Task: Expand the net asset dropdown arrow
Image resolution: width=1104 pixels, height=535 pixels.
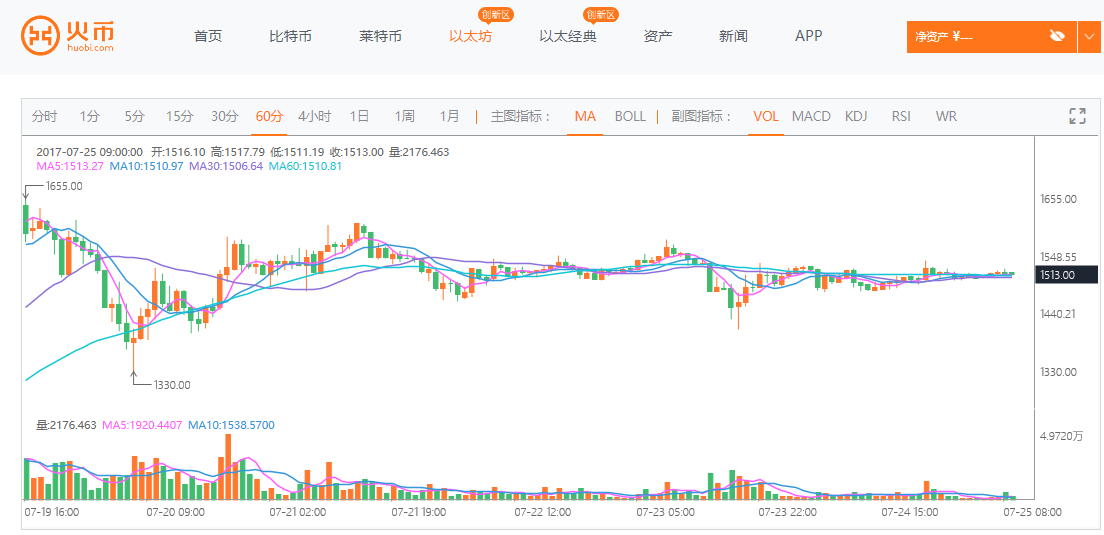Action: click(1089, 37)
